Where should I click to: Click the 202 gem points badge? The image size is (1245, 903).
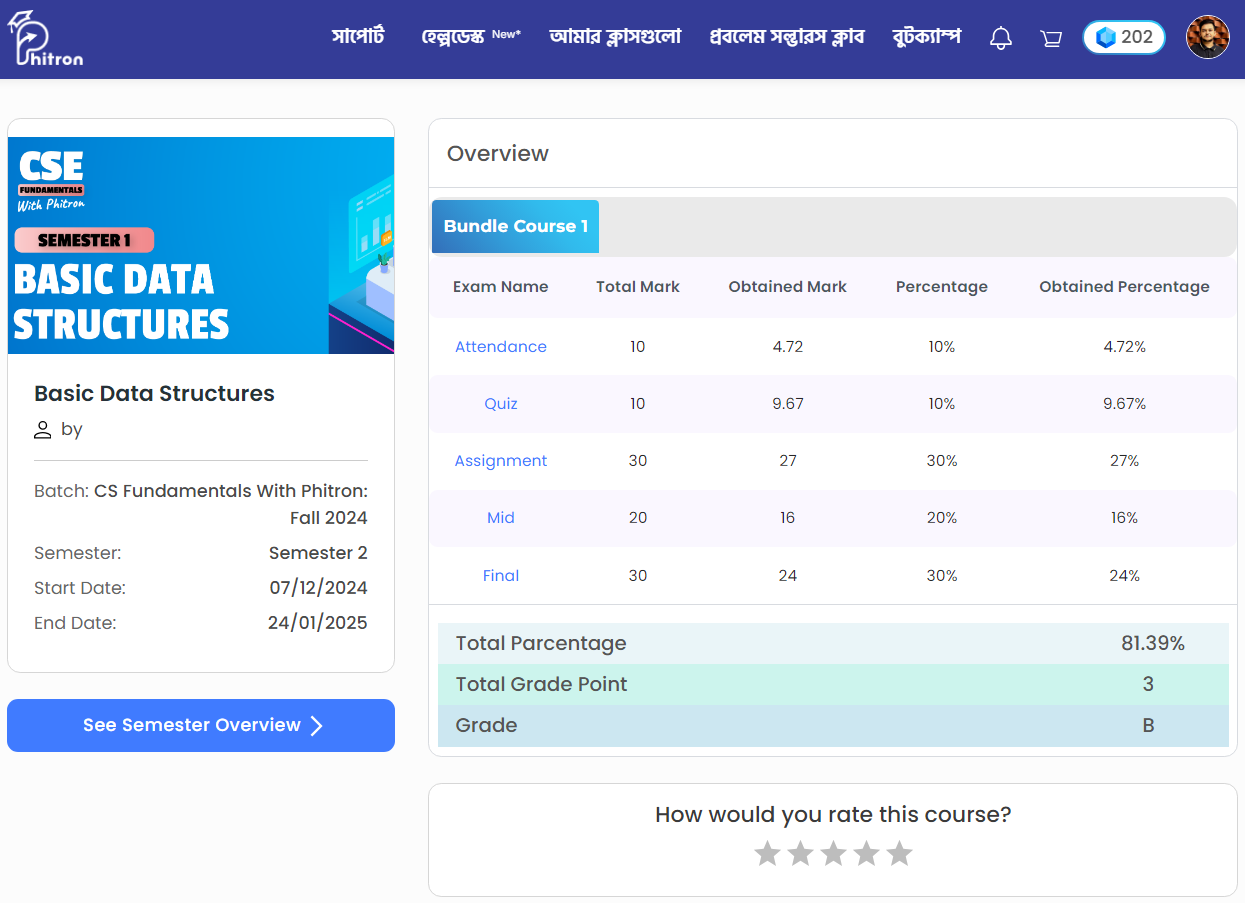(x=1124, y=37)
